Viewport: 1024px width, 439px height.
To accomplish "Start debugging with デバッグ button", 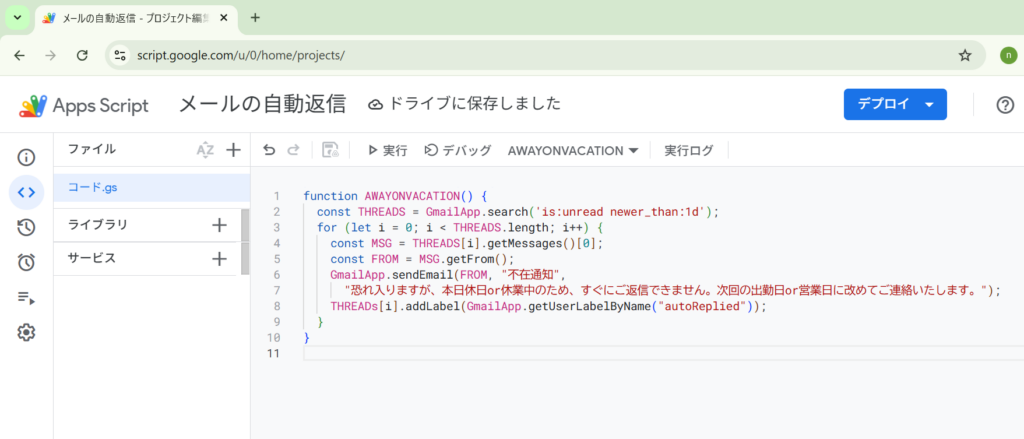I will pos(458,150).
